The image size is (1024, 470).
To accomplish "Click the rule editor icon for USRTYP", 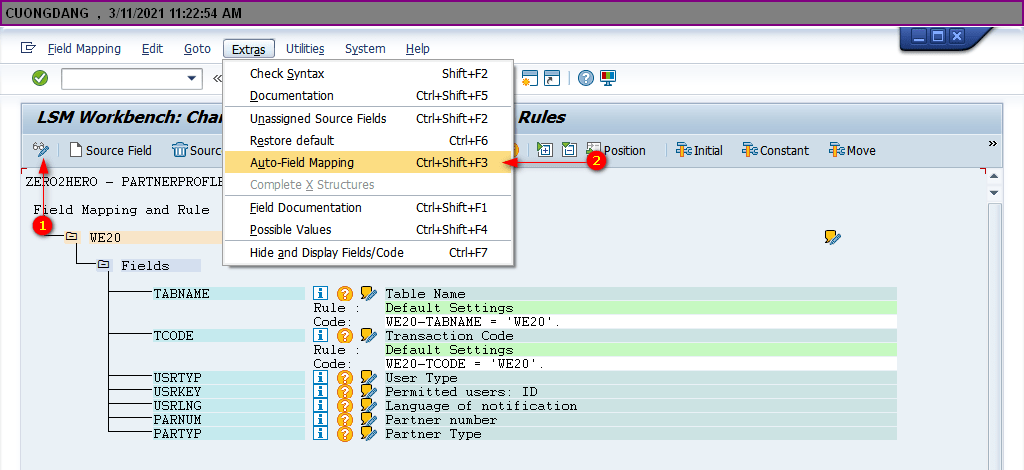I will click(x=368, y=378).
